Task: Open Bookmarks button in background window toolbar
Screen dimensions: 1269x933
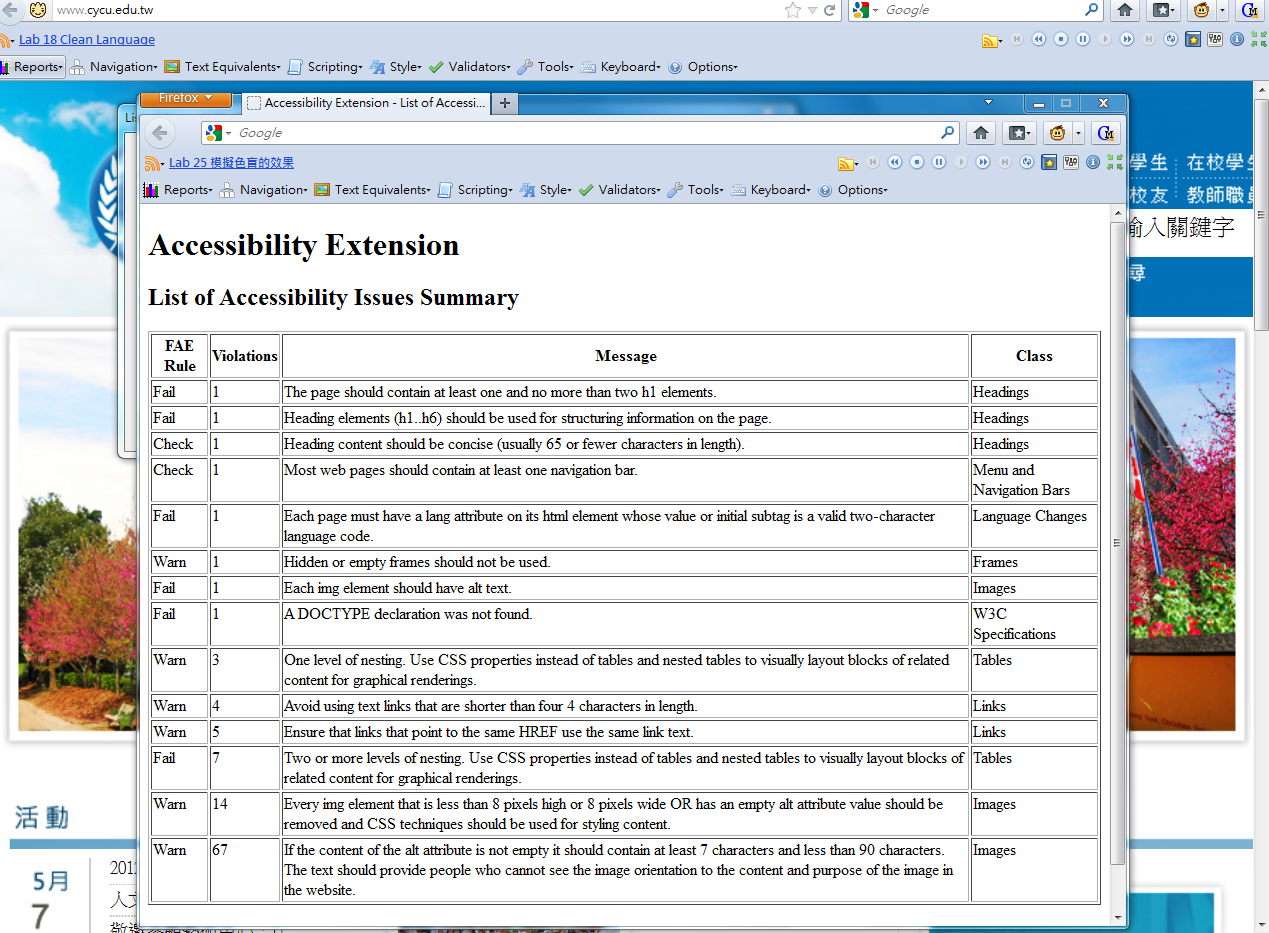Action: [x=1162, y=10]
